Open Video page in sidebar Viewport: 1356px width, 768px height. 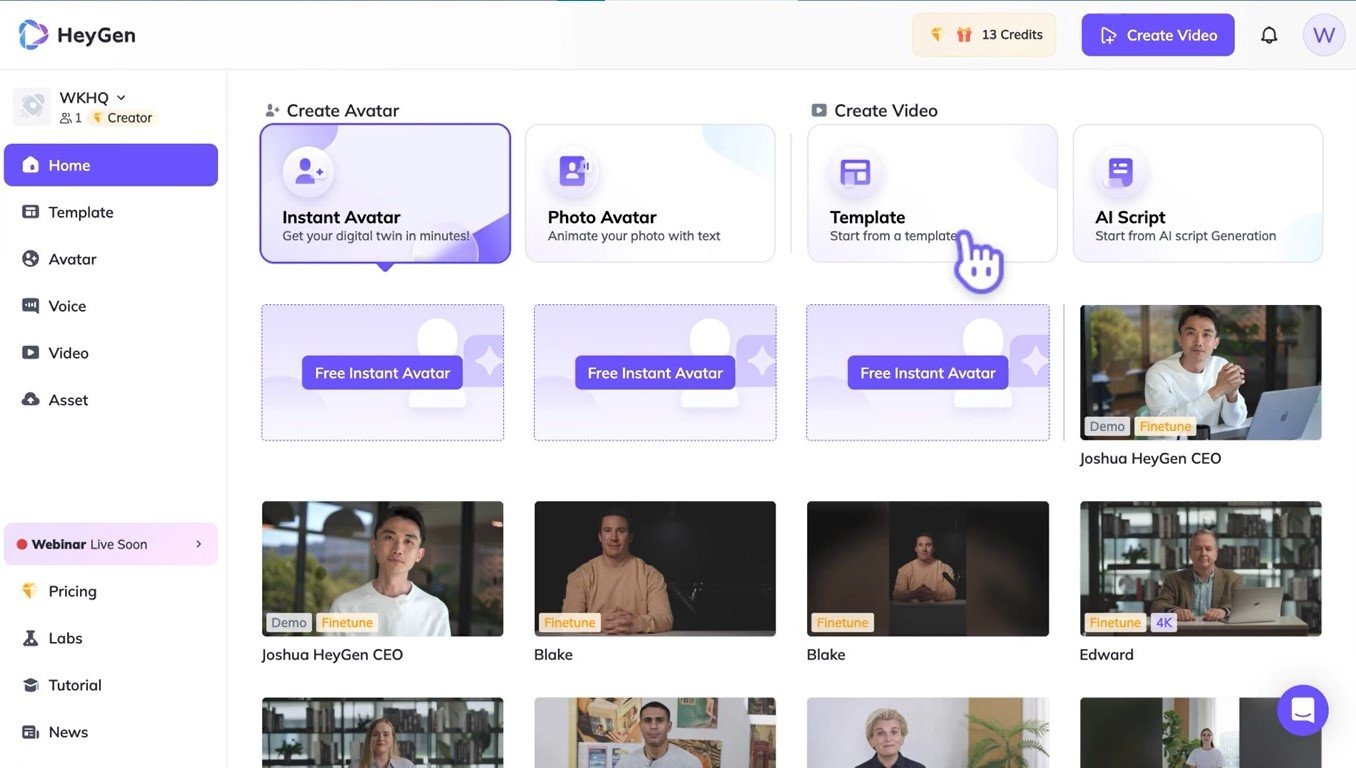(111, 353)
